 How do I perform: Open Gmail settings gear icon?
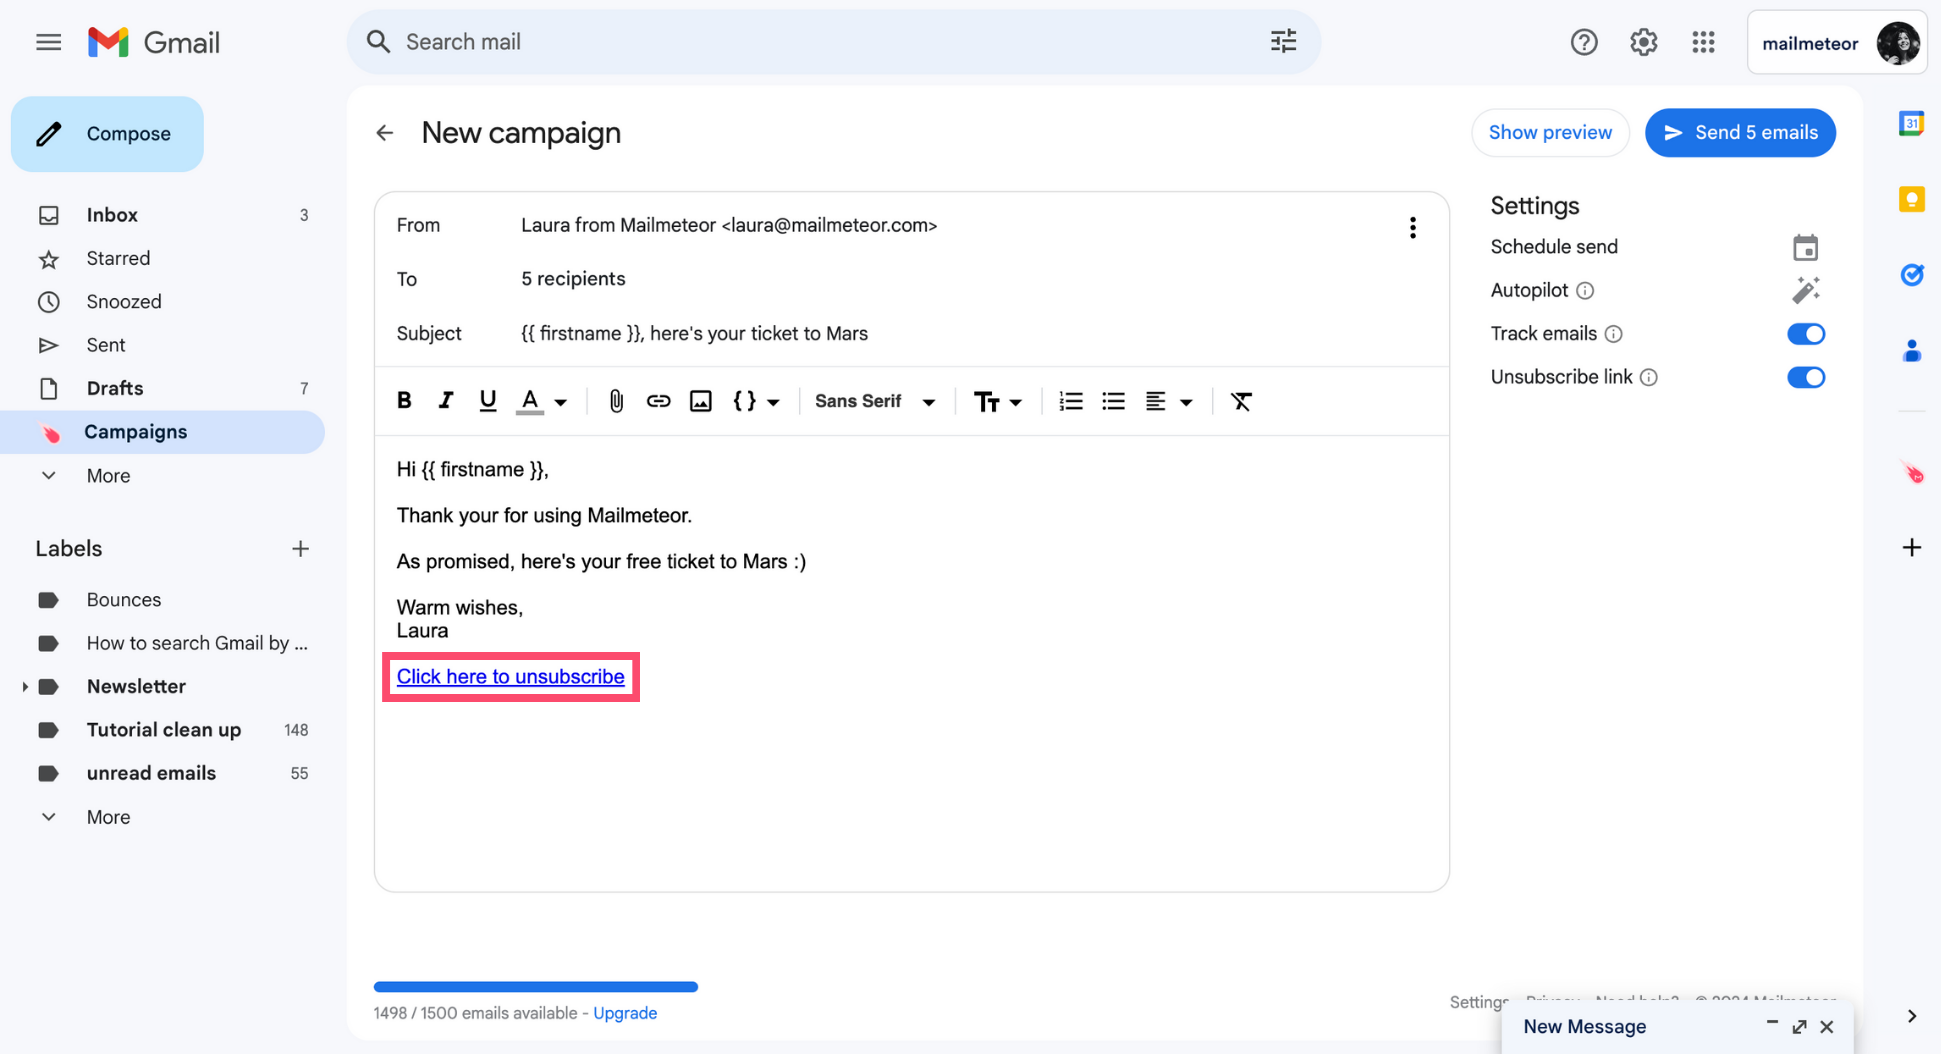[1643, 42]
